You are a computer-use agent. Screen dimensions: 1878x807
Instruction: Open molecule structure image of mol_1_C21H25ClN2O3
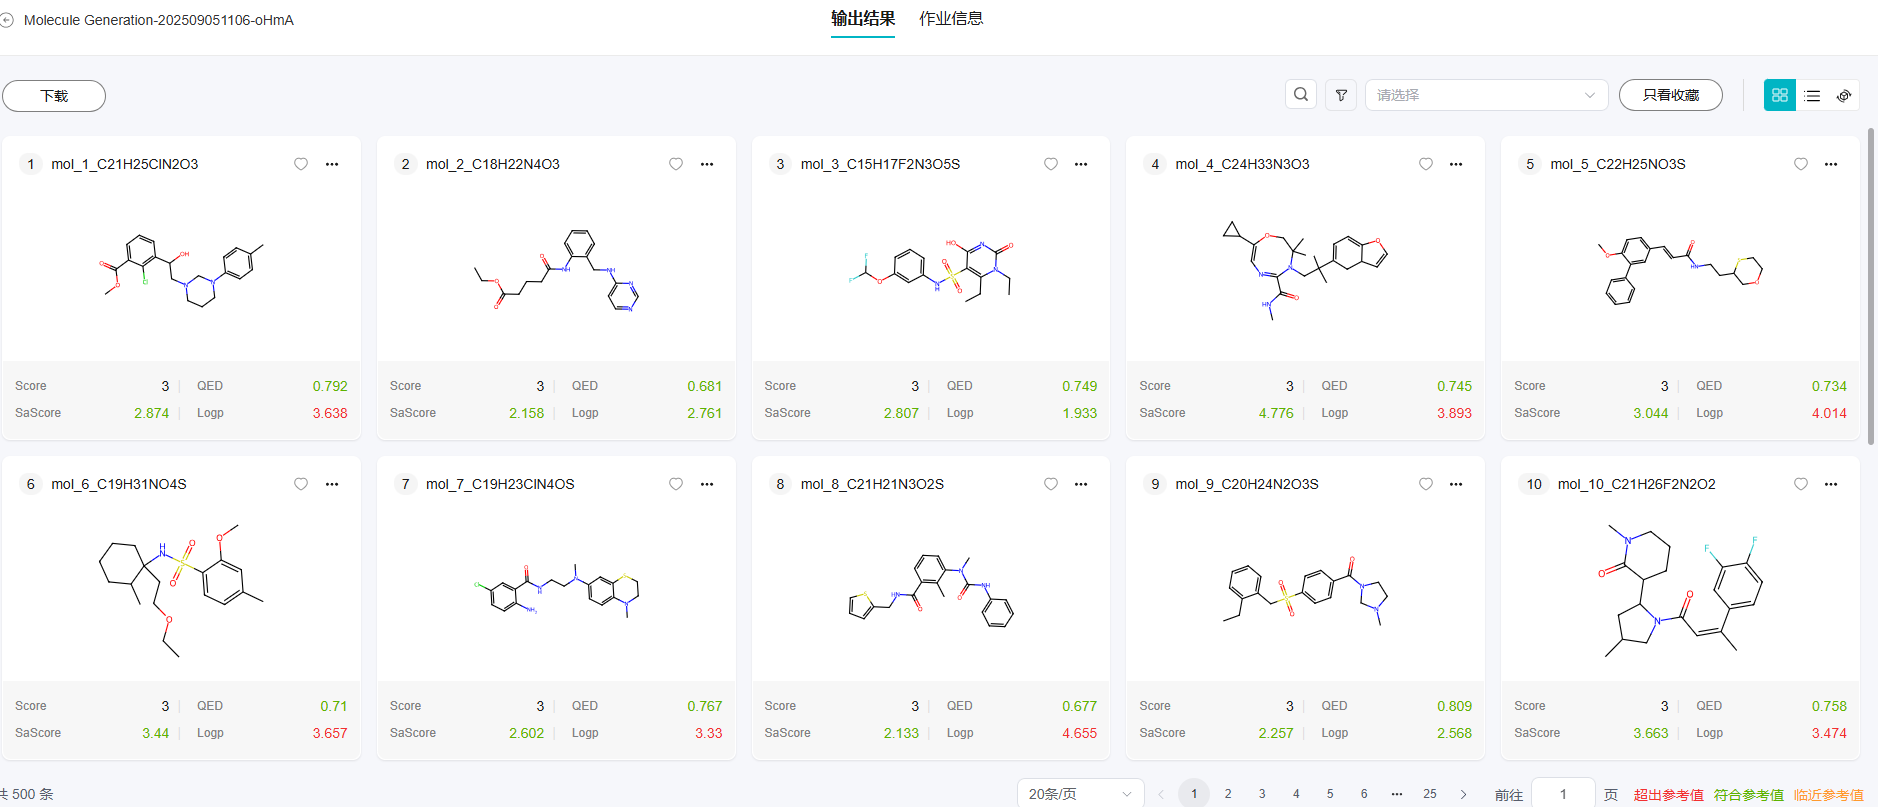[181, 270]
